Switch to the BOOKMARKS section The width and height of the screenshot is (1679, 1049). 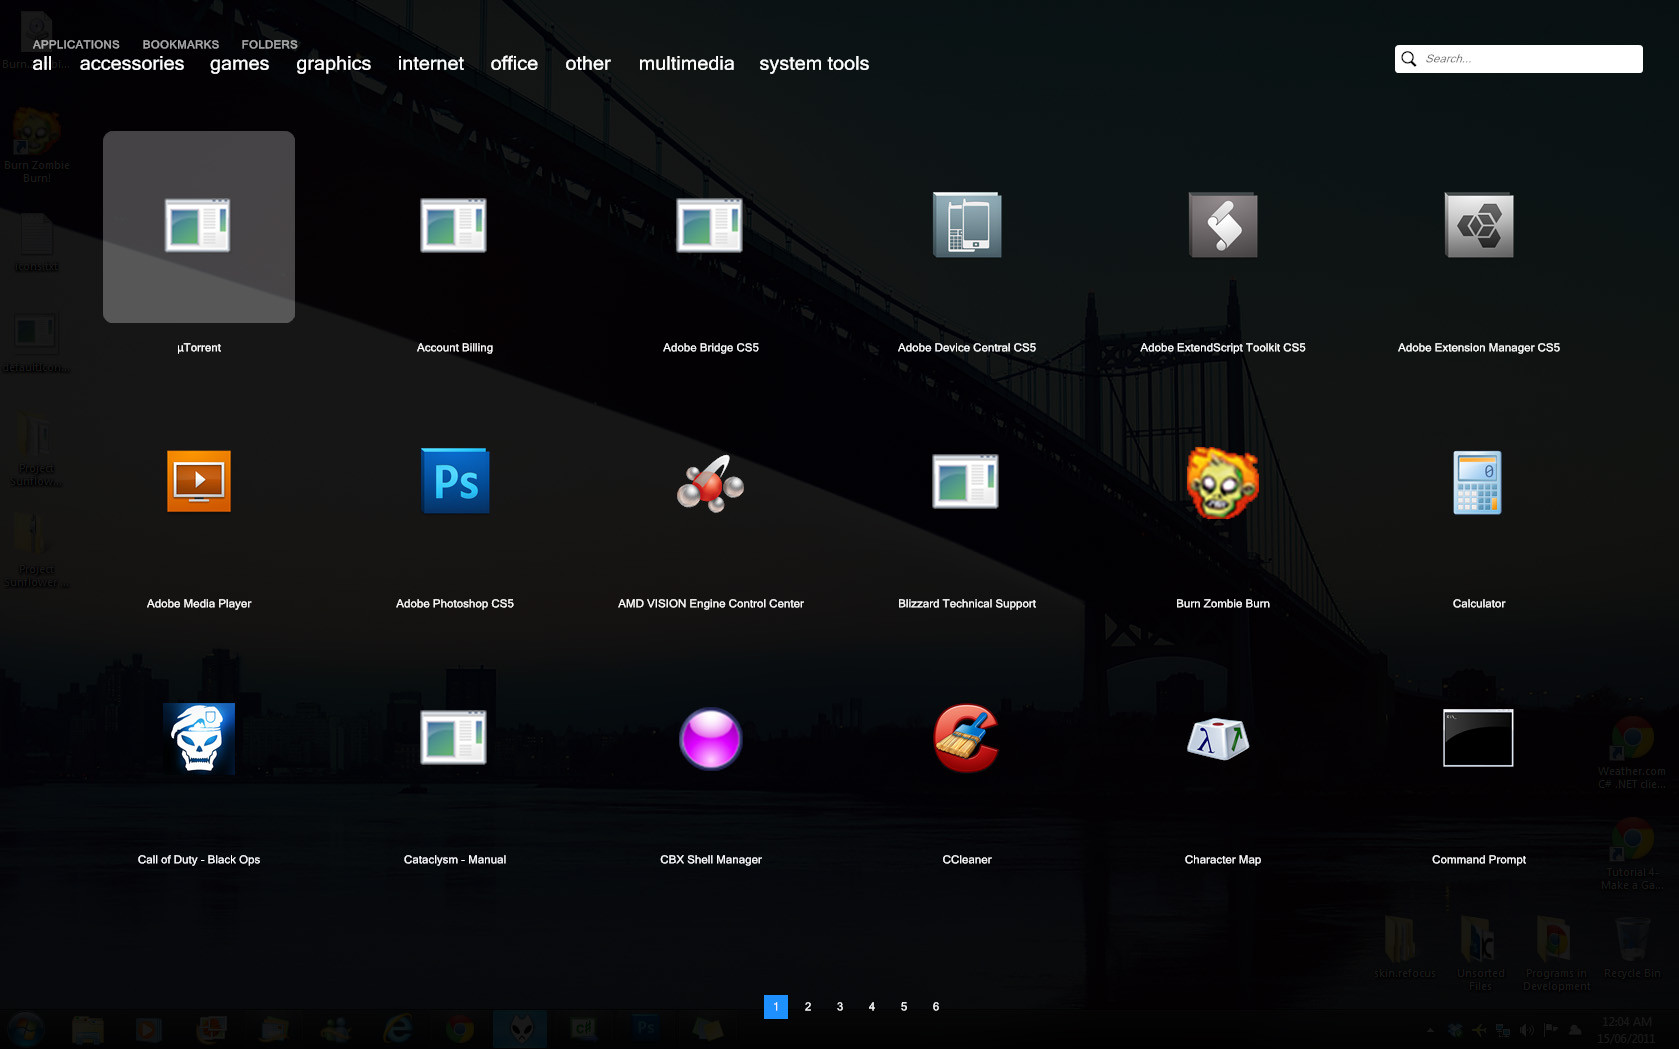[181, 45]
